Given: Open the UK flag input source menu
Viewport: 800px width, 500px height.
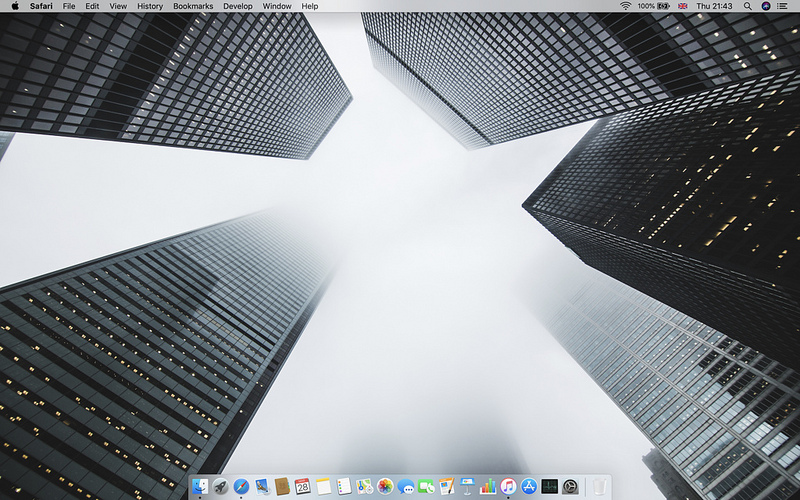Looking at the screenshot, I should (682, 6).
